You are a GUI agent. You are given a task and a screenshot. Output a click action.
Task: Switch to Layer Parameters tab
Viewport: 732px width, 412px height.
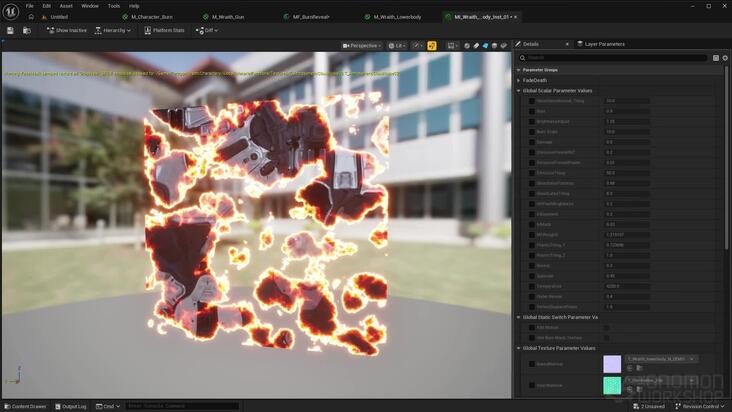pyautogui.click(x=604, y=44)
